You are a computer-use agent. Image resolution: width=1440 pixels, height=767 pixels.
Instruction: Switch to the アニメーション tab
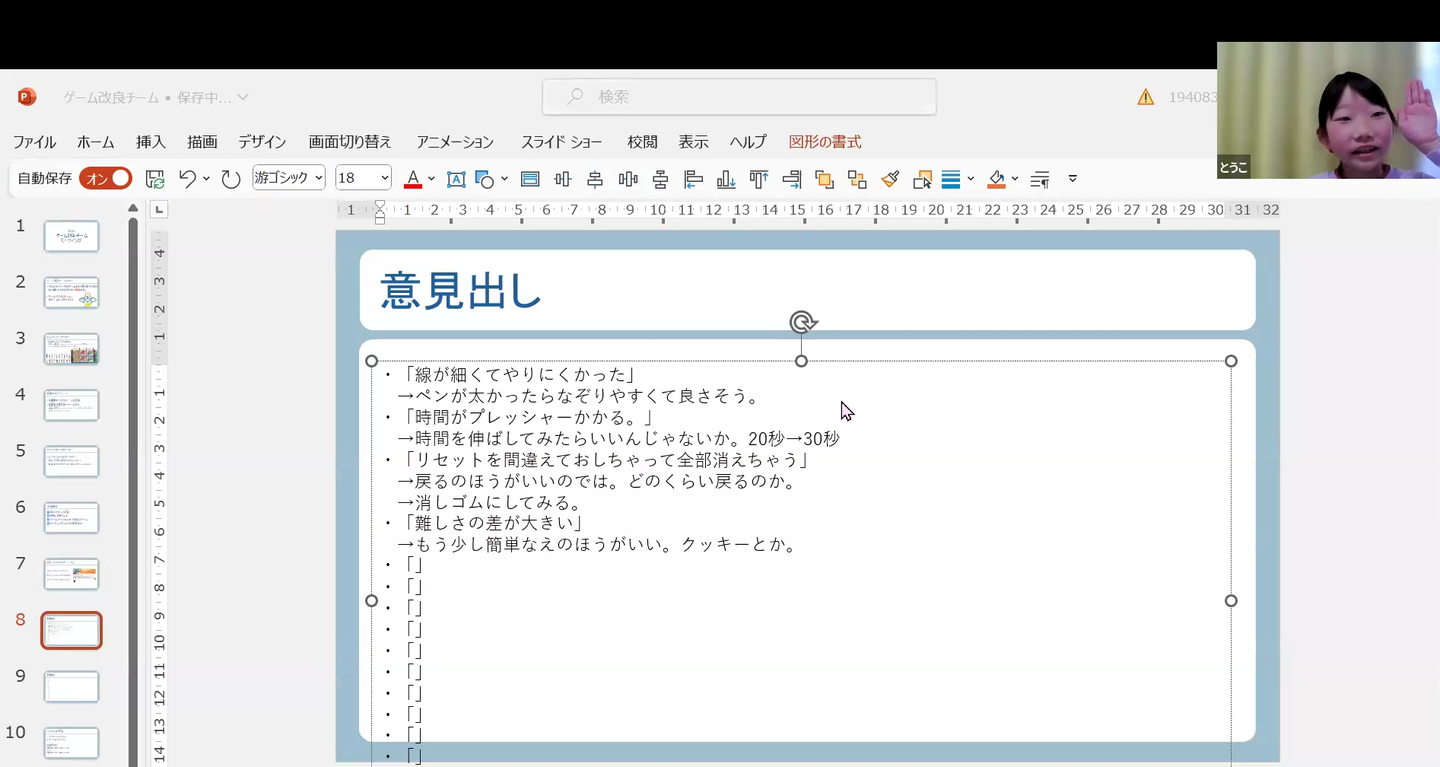pyautogui.click(x=455, y=142)
